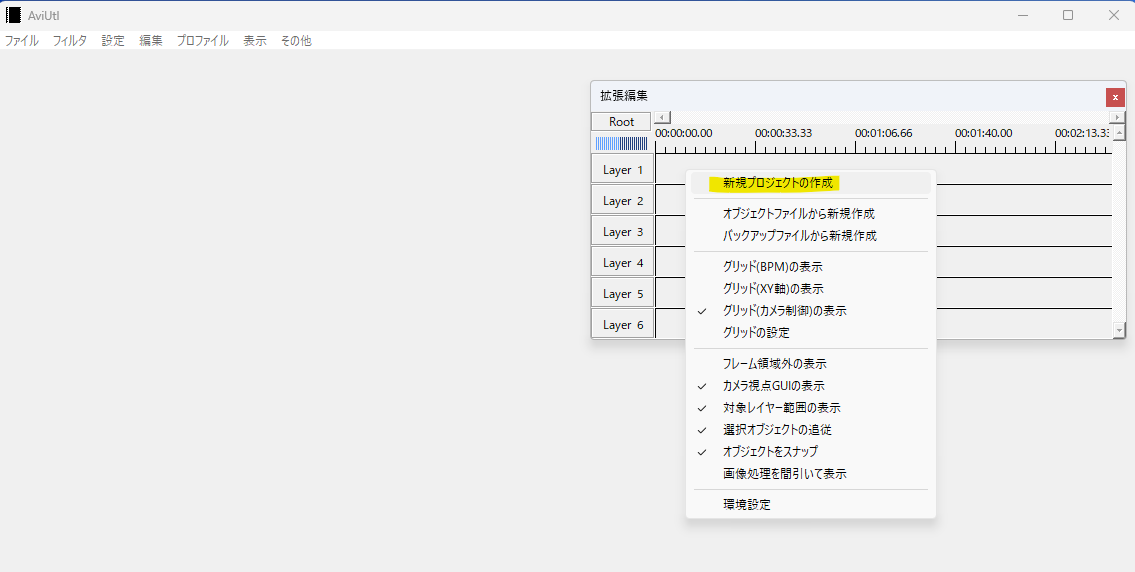Close the 拡張編集 window

coord(1115,97)
